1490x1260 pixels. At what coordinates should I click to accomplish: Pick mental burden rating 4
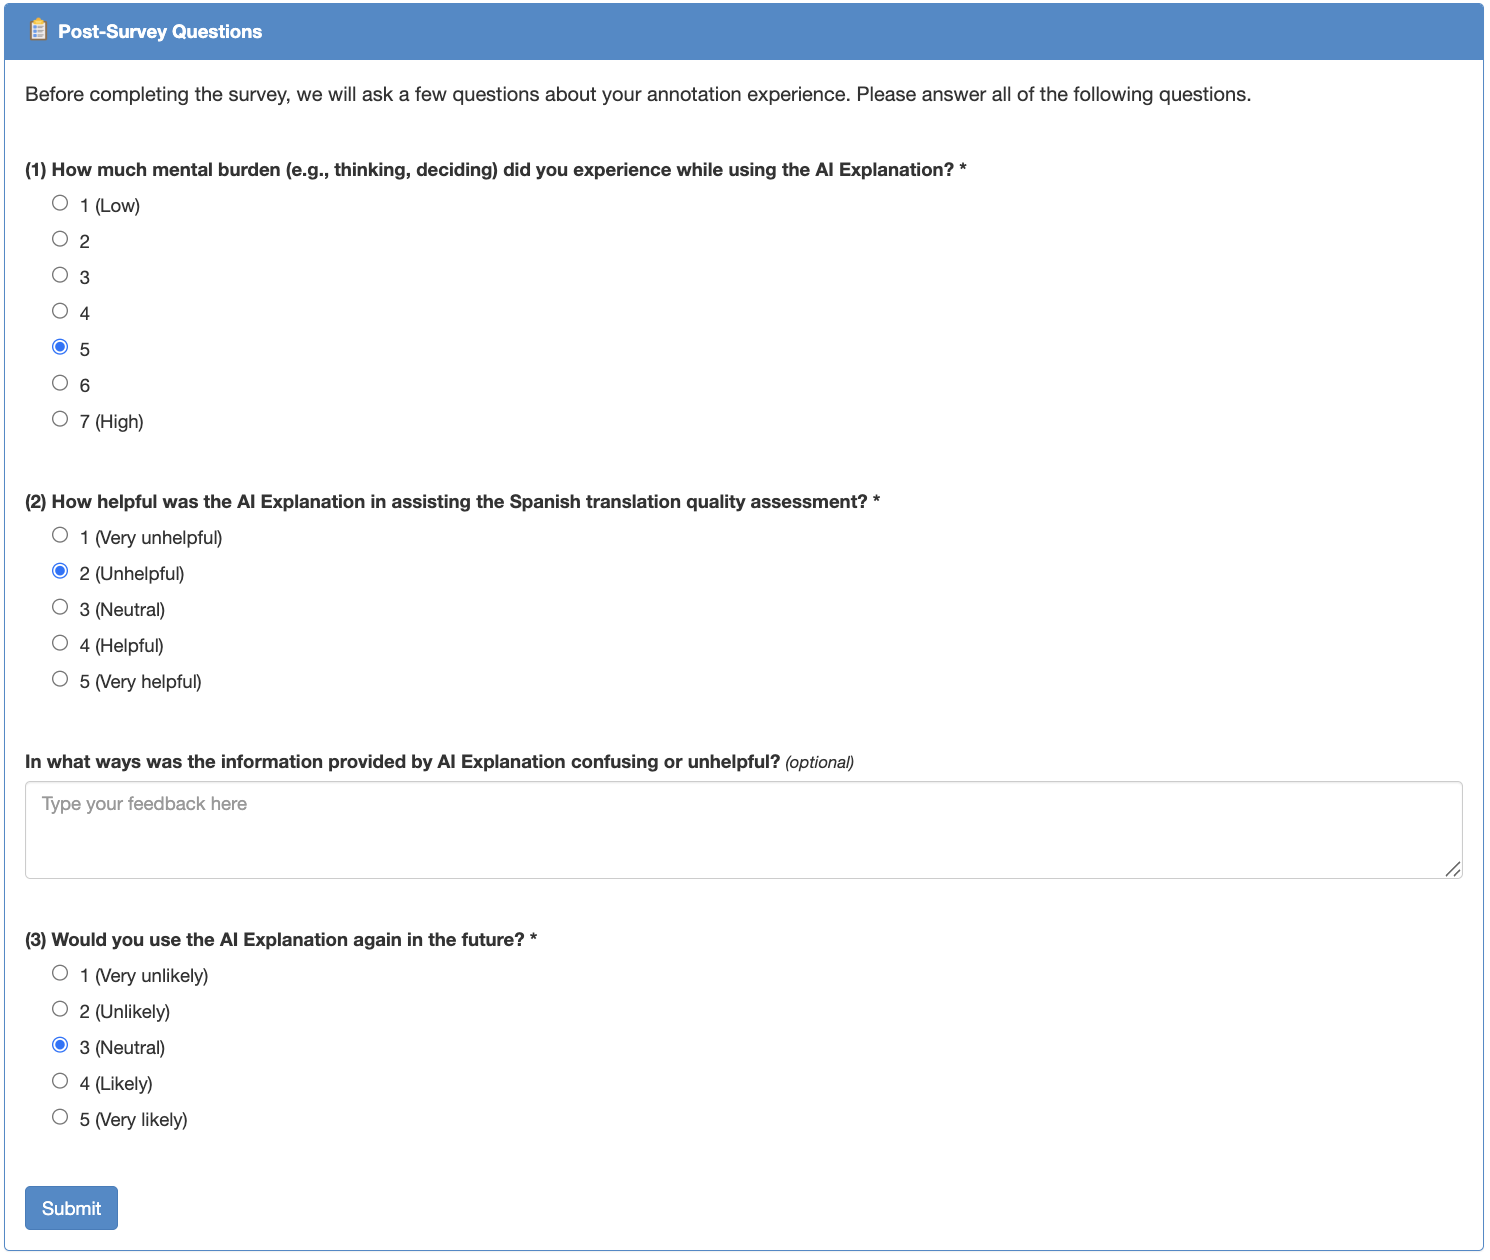coord(60,312)
